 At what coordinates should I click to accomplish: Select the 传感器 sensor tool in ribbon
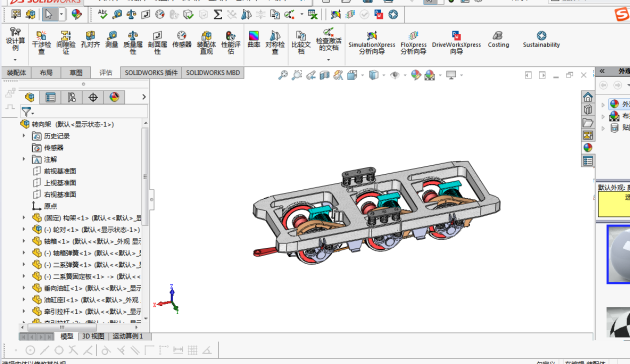pos(182,39)
